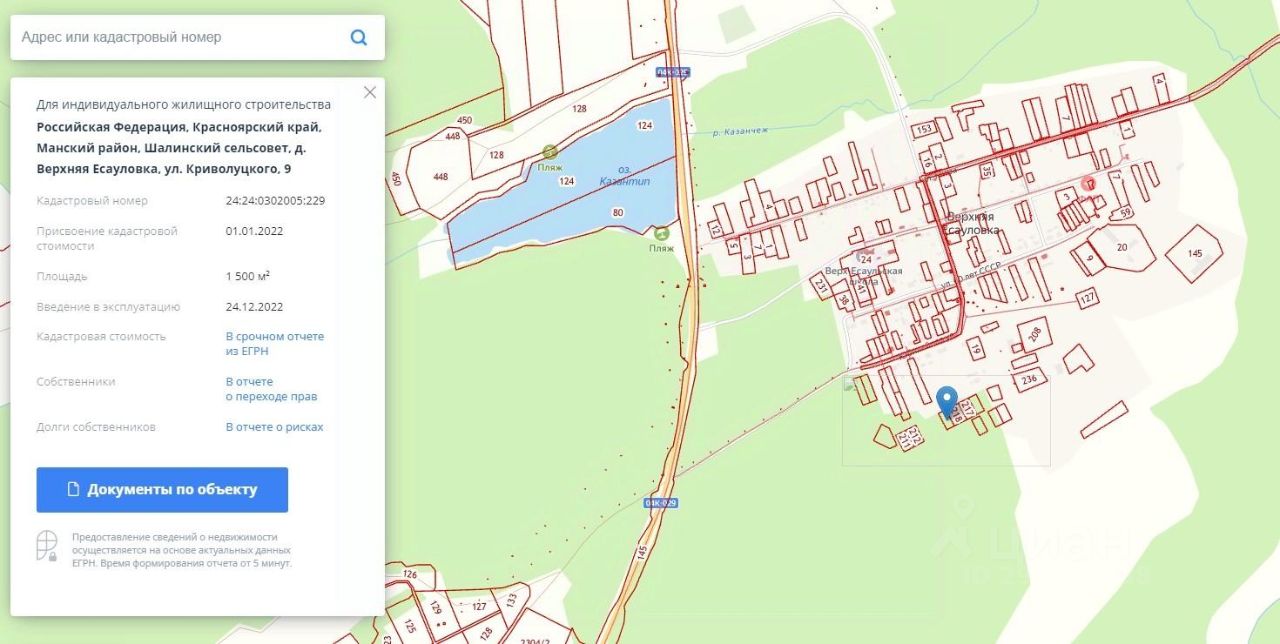Image resolution: width=1280 pixels, height=644 pixels.
Task: Click the red point-of-interest marker in the village
Action: [1089, 184]
